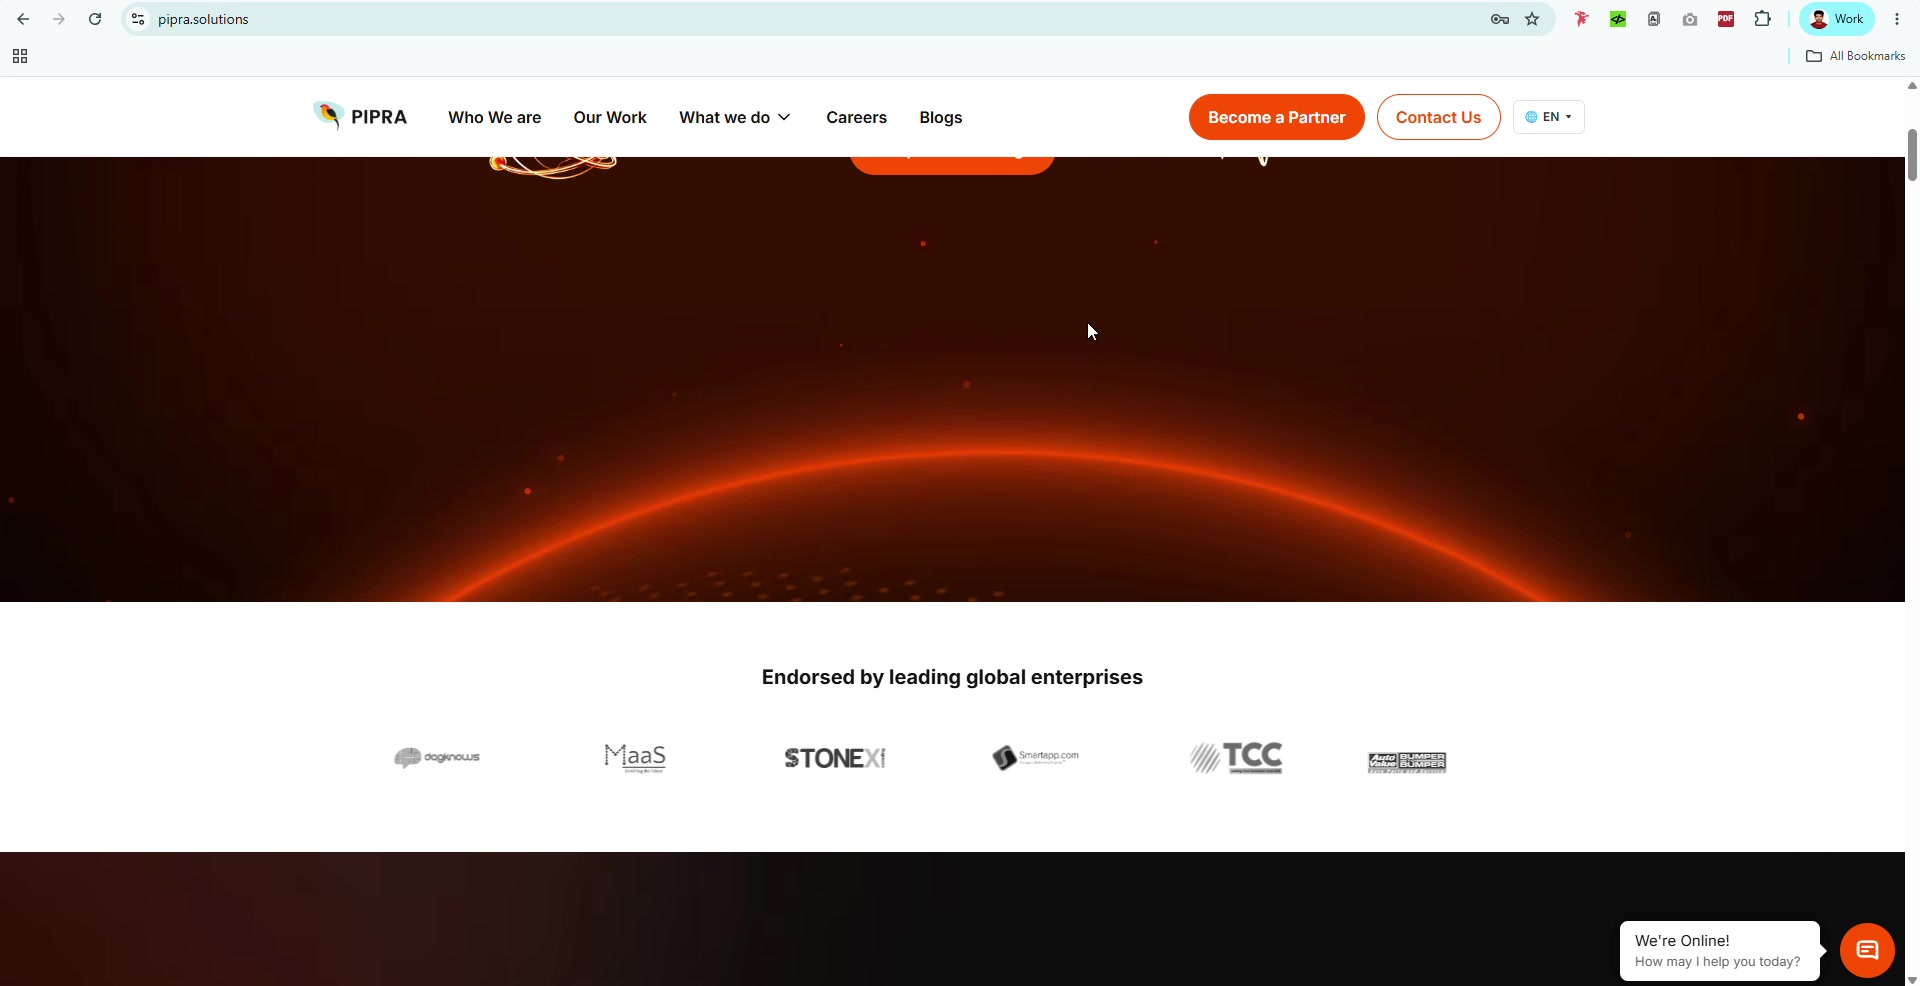Click Become a Partner button
Image resolution: width=1920 pixels, height=986 pixels.
click(1277, 117)
